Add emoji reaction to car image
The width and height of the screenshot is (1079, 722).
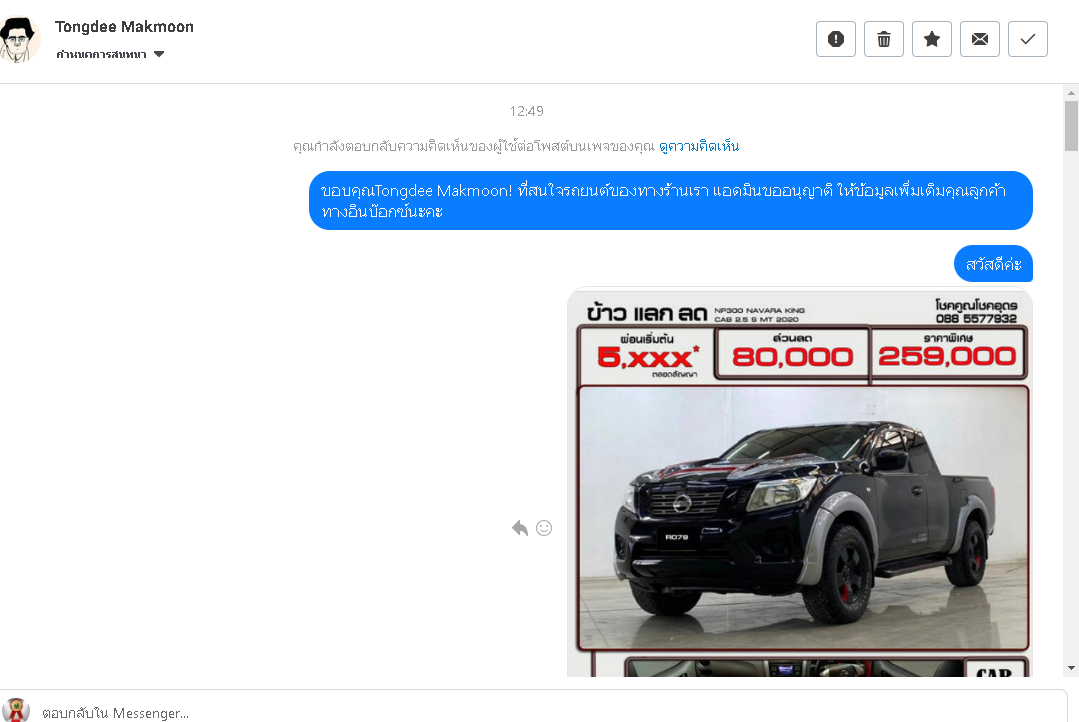pyautogui.click(x=544, y=528)
